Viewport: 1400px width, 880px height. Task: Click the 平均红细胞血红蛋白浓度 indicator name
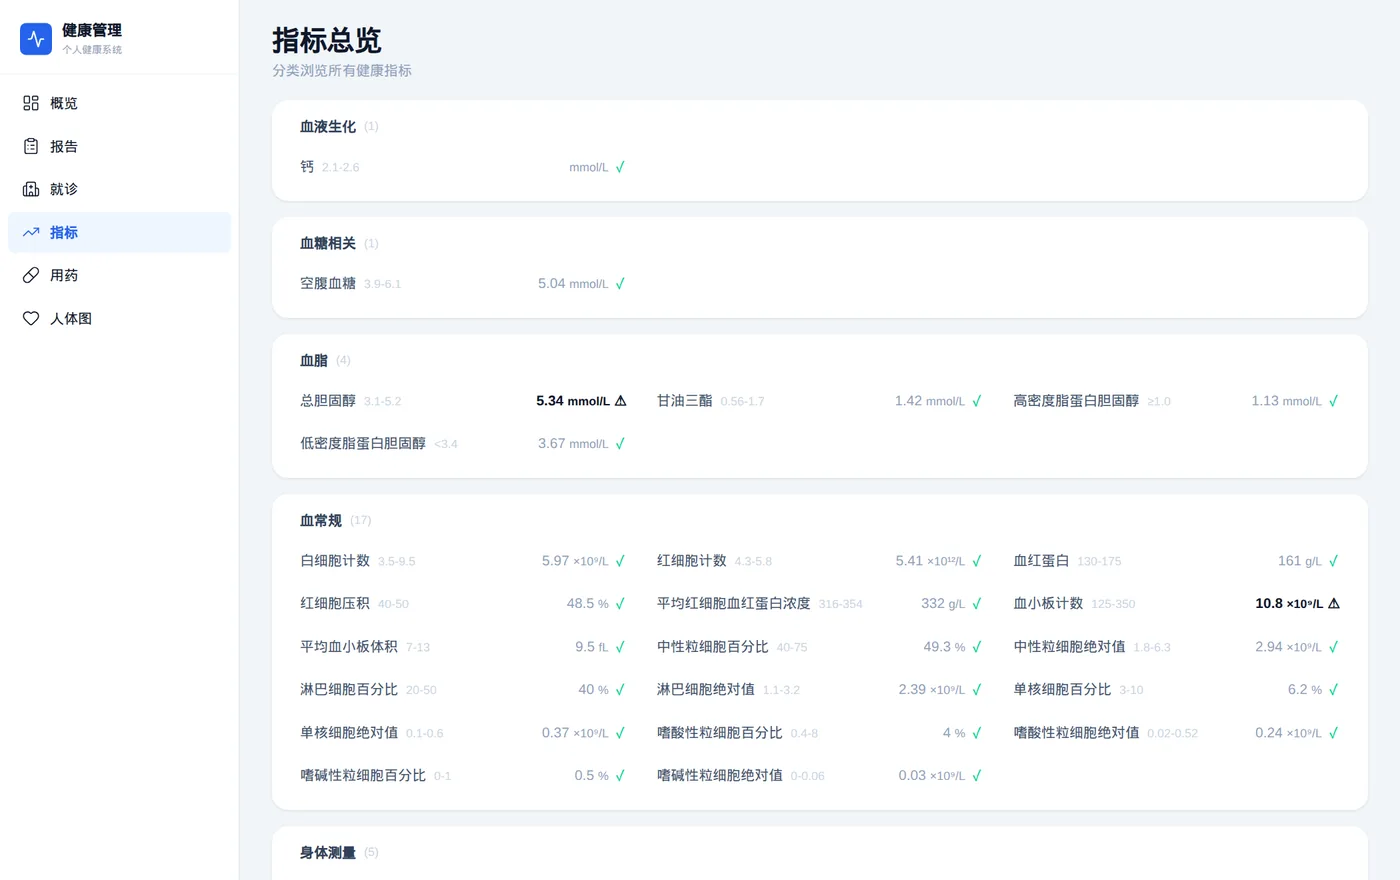tap(733, 604)
